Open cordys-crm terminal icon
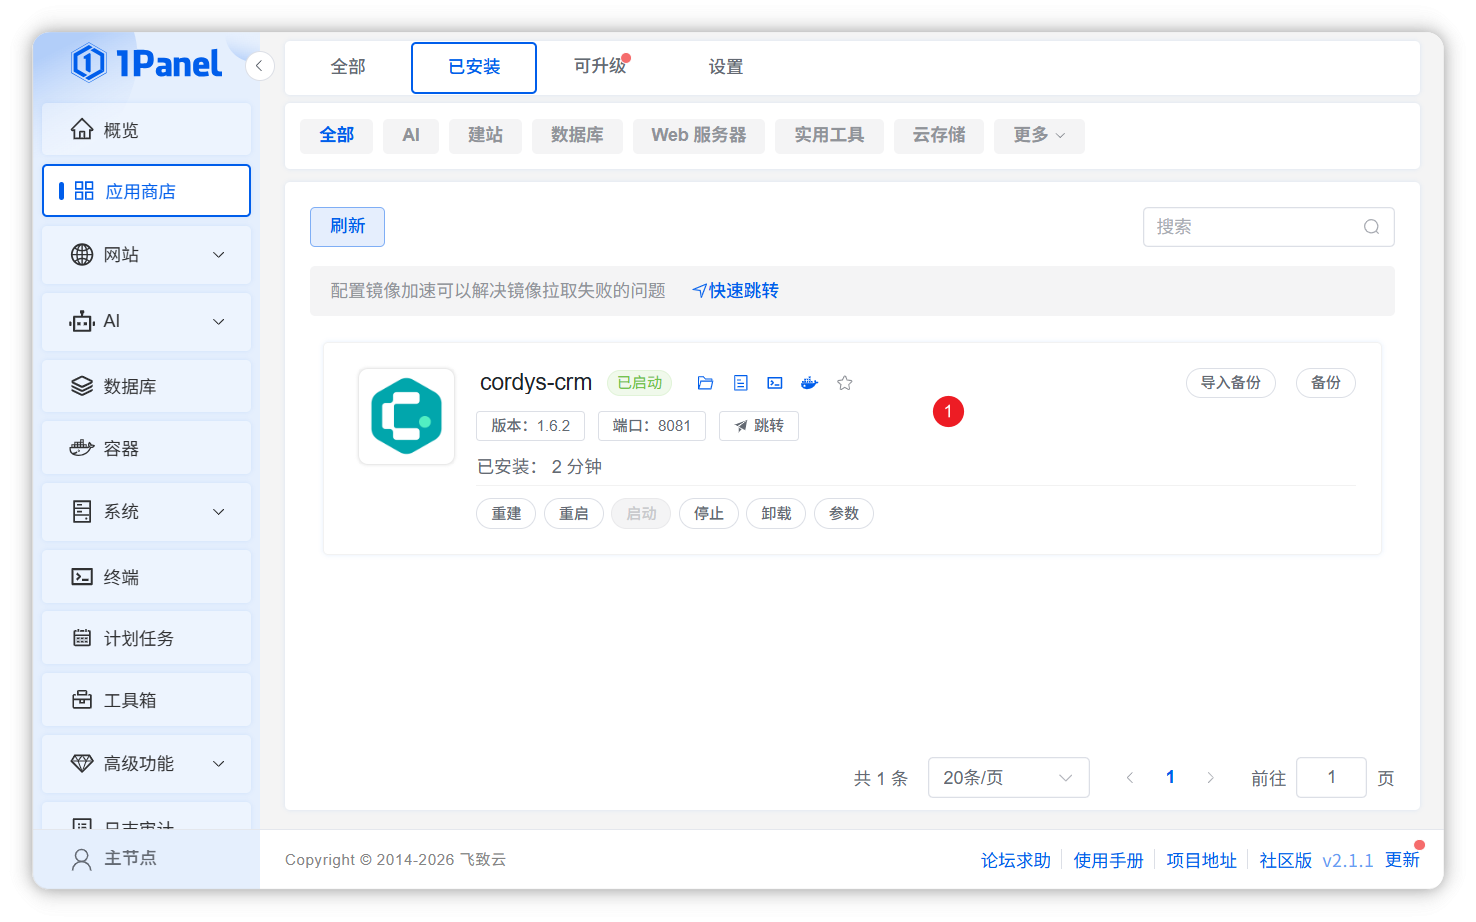The image size is (1476, 922). coord(775,383)
